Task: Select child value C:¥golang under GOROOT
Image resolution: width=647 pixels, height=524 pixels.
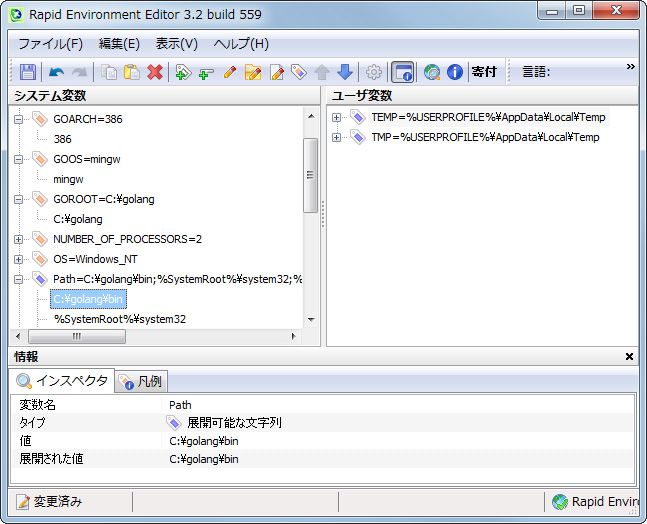Action: click(78, 219)
